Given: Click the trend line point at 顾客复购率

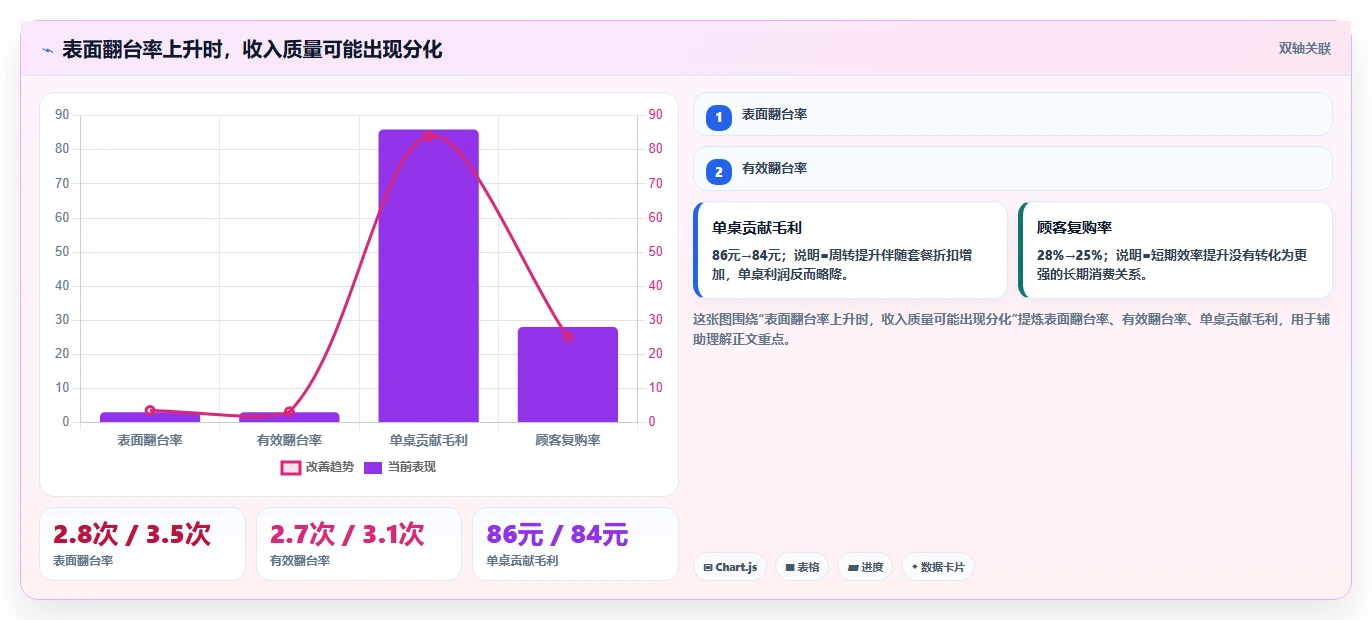Looking at the screenshot, I should [x=568, y=337].
